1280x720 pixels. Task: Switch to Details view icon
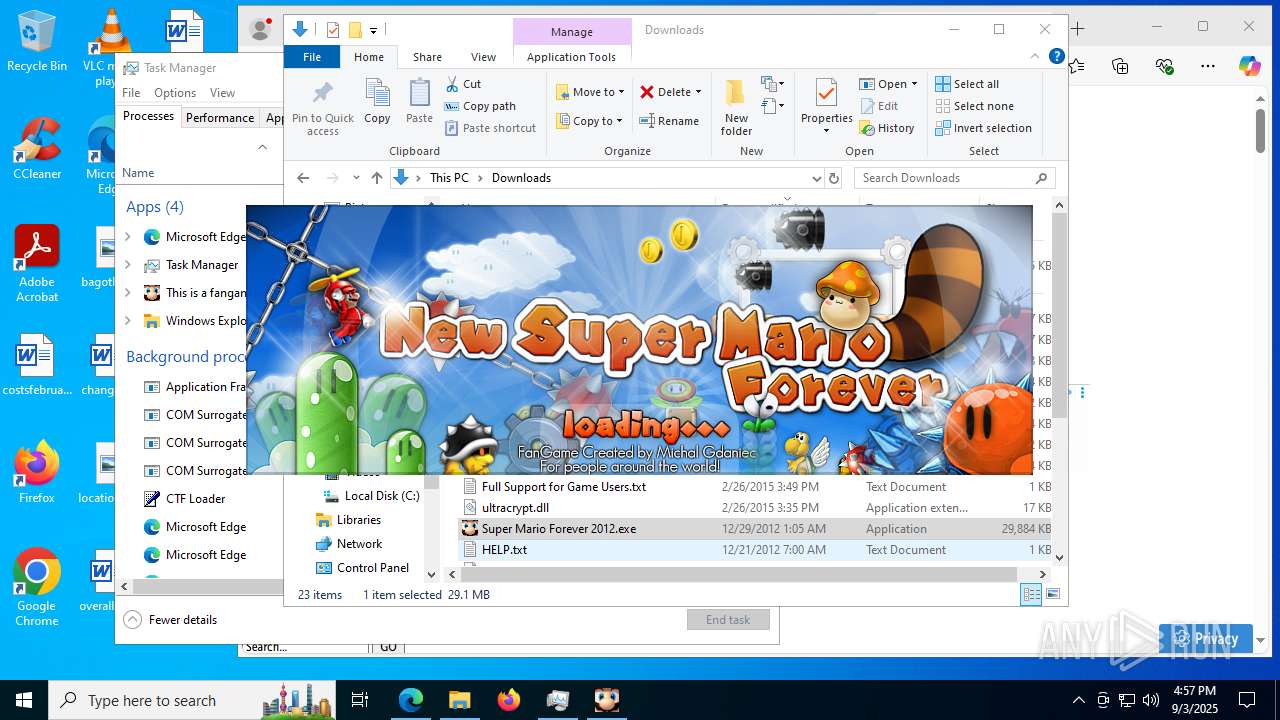(1031, 594)
